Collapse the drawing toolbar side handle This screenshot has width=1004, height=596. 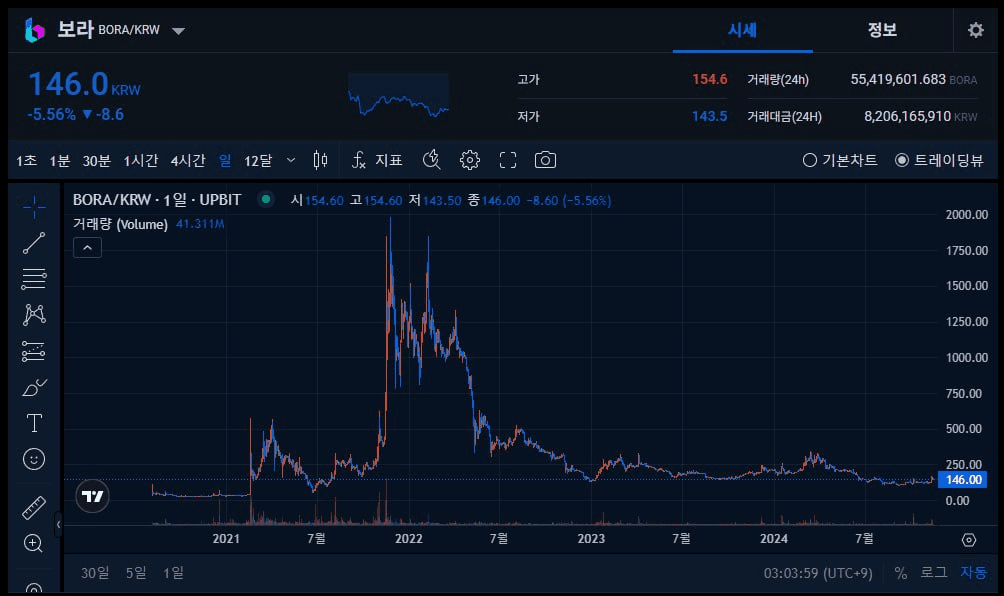(58, 525)
